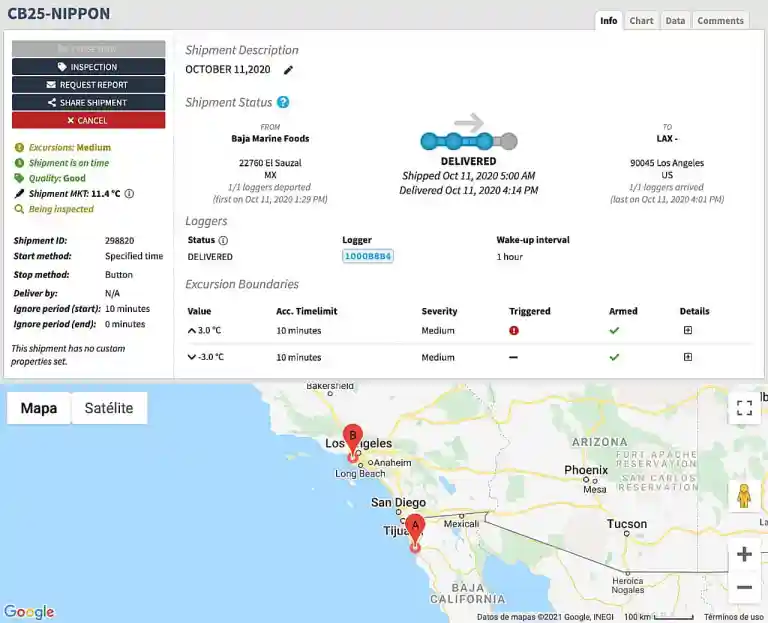Zoom out on the map
Screen dimensions: 768x623
coord(744,587)
